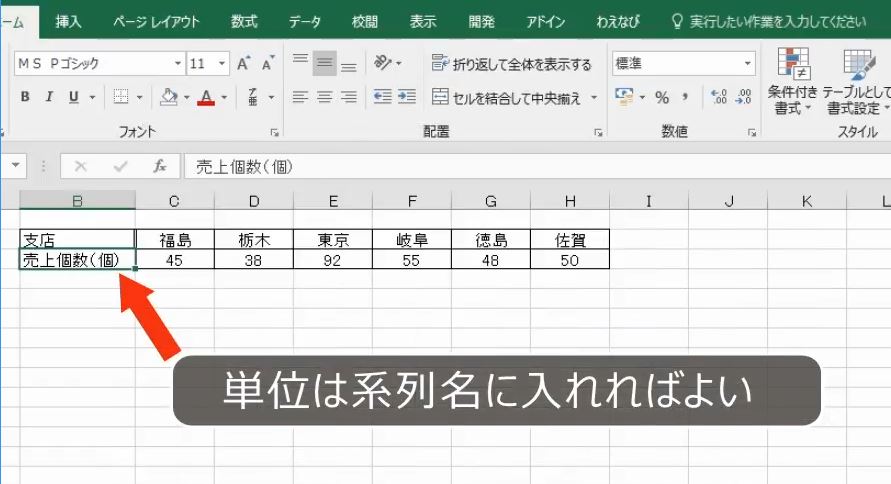
Task: Click 実行したい作業を入力してください search box
Action: 769,22
